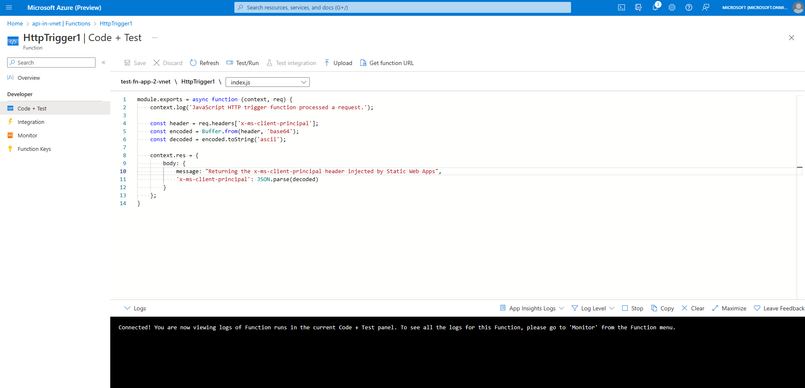The image size is (805, 388).
Task: Click Test integration in the toolbar
Action: coord(291,63)
